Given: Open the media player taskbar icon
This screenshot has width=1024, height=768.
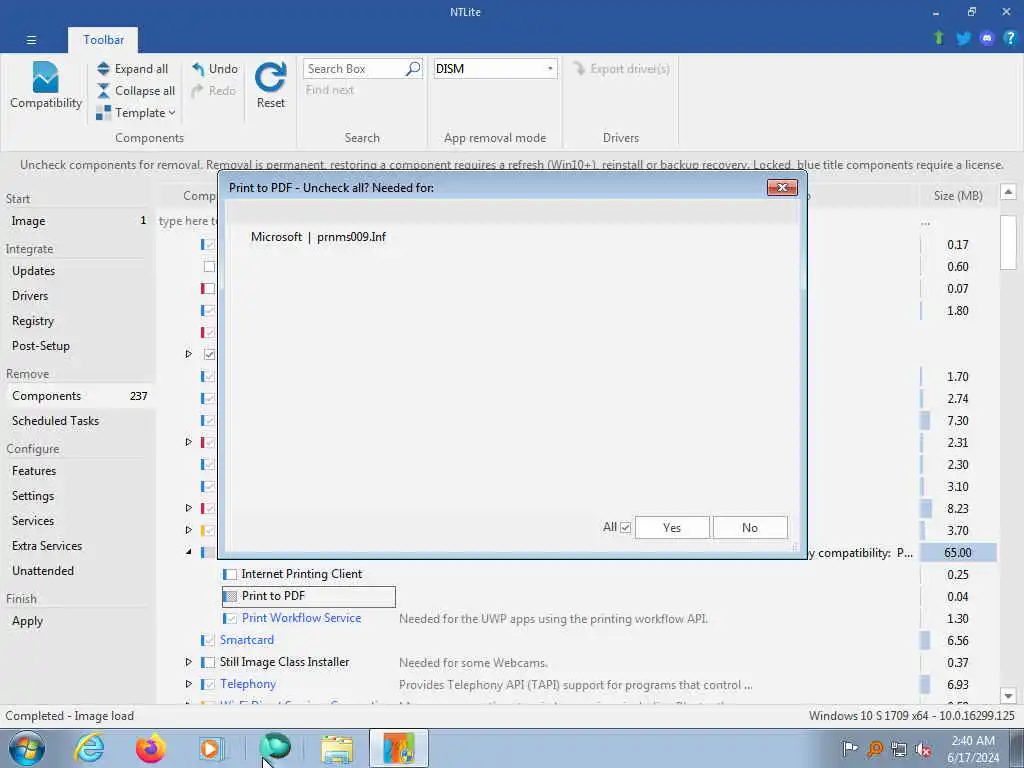Looking at the screenshot, I should 211,748.
